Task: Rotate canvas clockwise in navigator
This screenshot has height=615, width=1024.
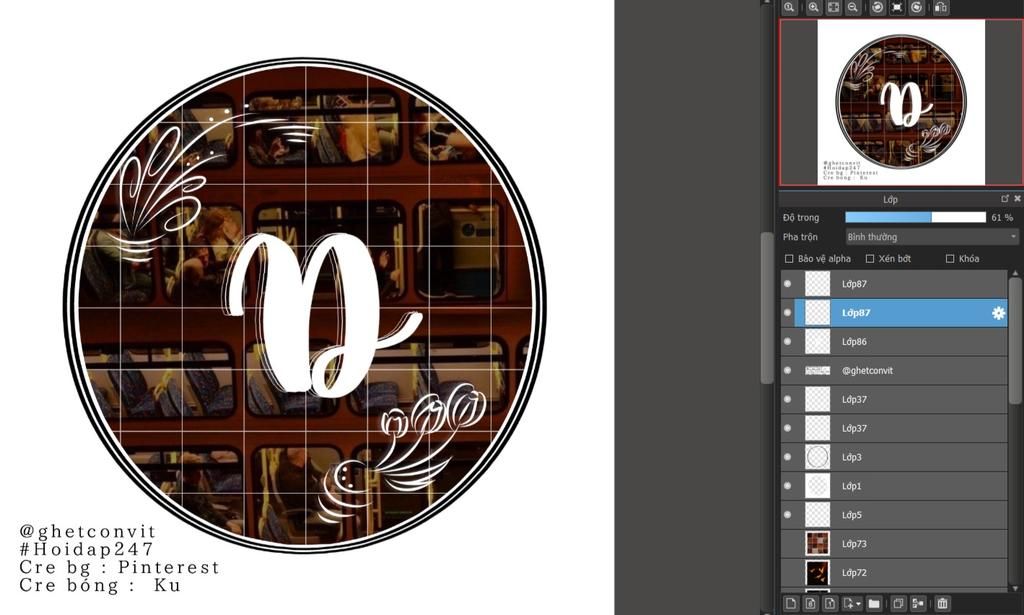Action: [917, 7]
